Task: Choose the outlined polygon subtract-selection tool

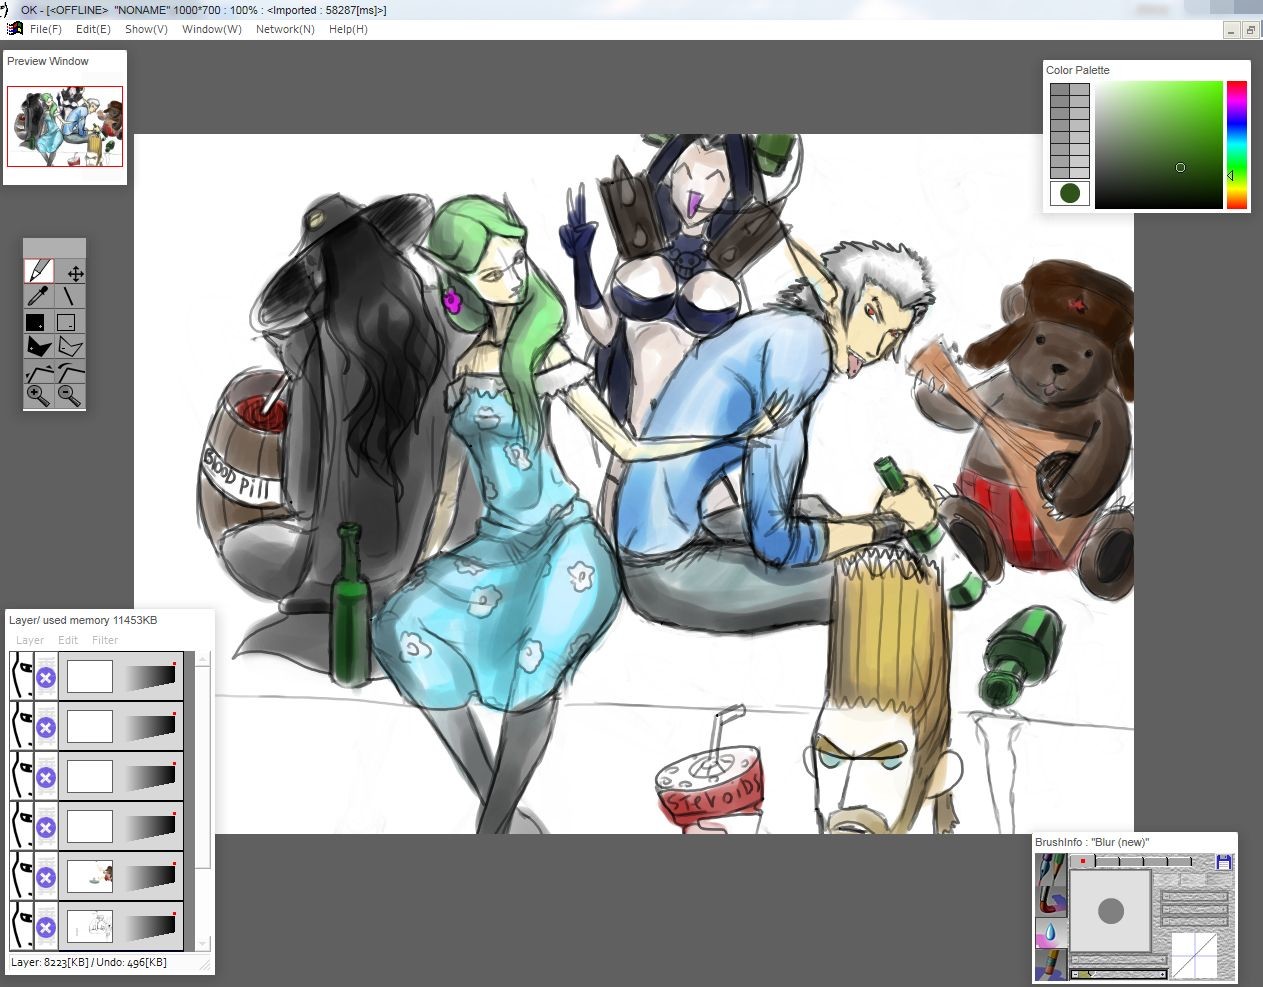Action: (69, 346)
